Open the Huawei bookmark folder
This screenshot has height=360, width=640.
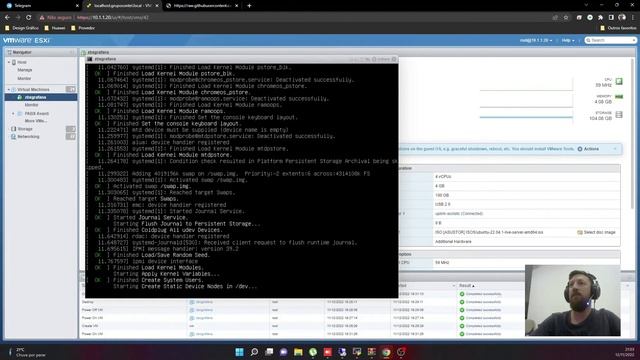click(55, 28)
